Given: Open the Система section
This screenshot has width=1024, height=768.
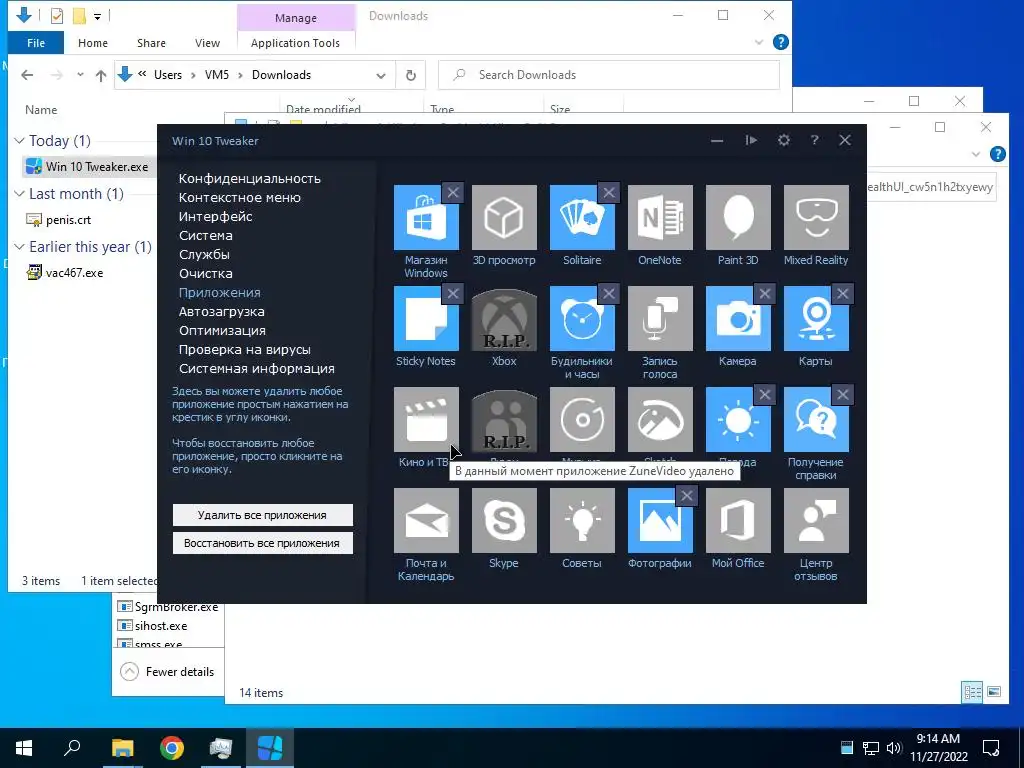Looking at the screenshot, I should [206, 235].
